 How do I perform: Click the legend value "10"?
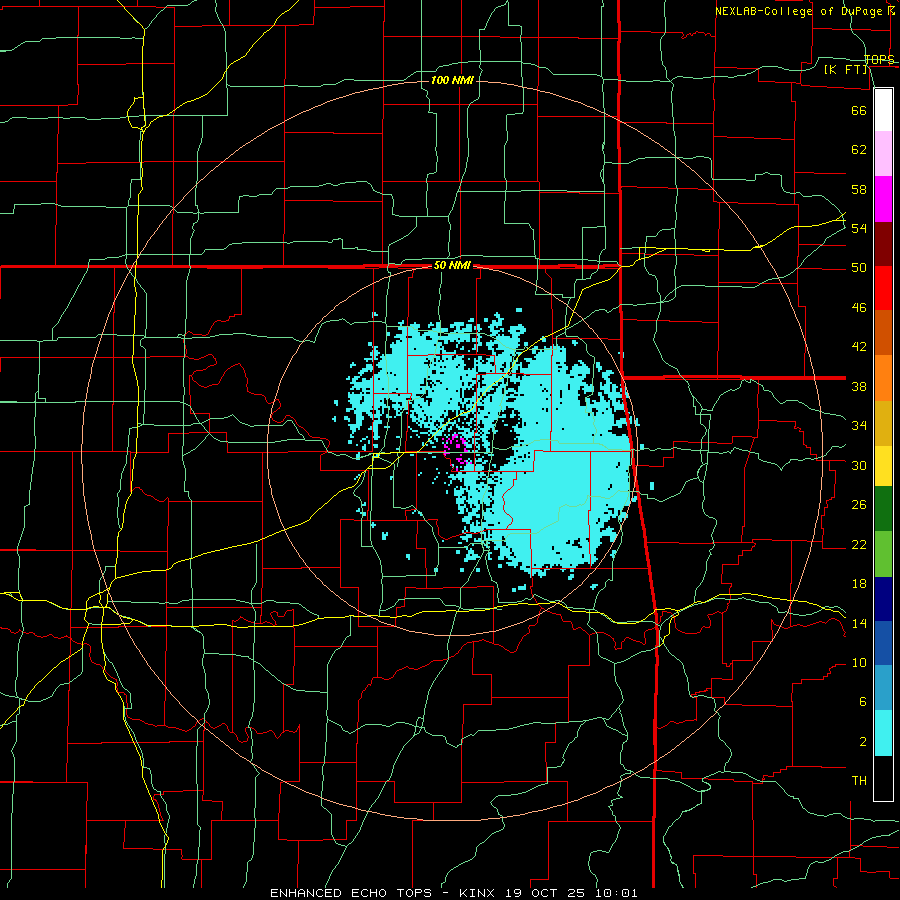point(859,662)
